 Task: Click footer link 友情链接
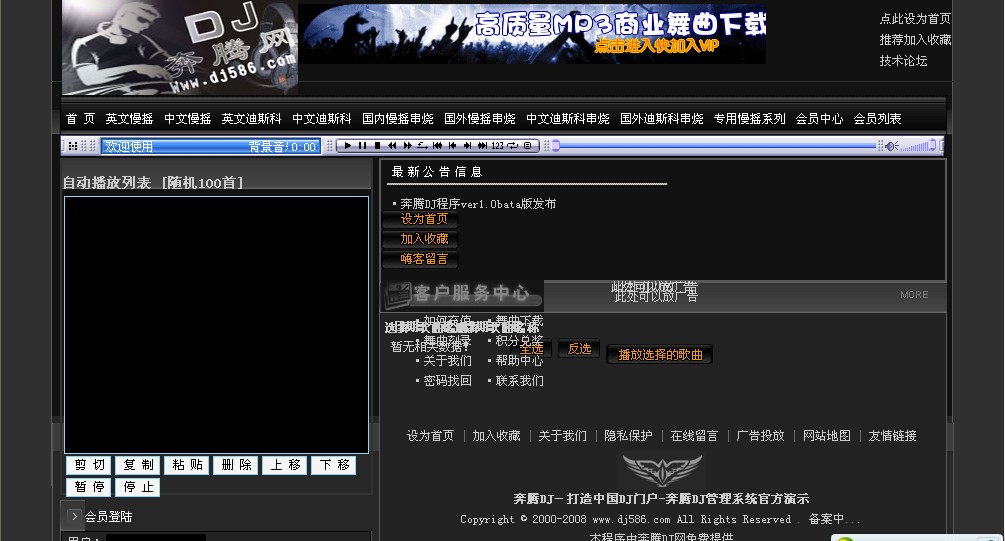tap(892, 436)
